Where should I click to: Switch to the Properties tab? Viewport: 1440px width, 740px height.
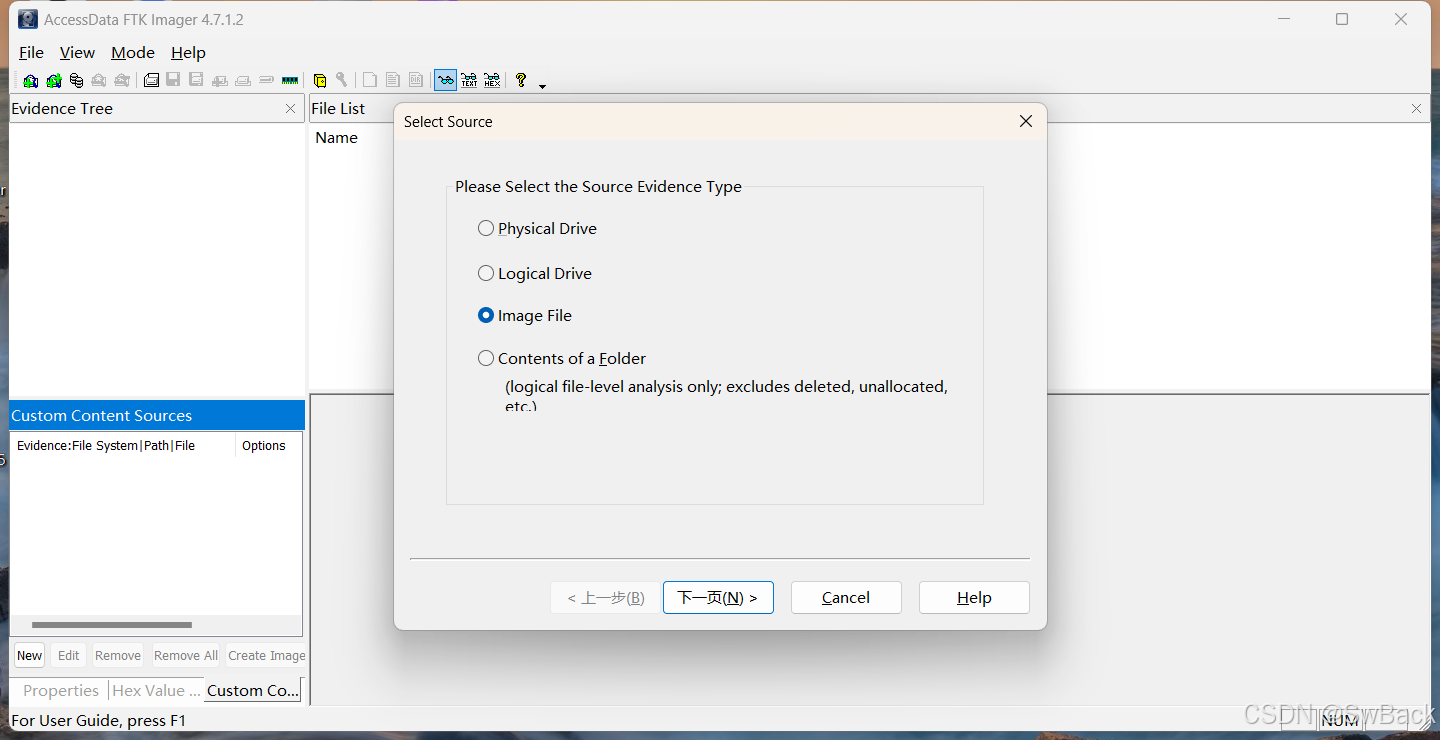point(60,690)
